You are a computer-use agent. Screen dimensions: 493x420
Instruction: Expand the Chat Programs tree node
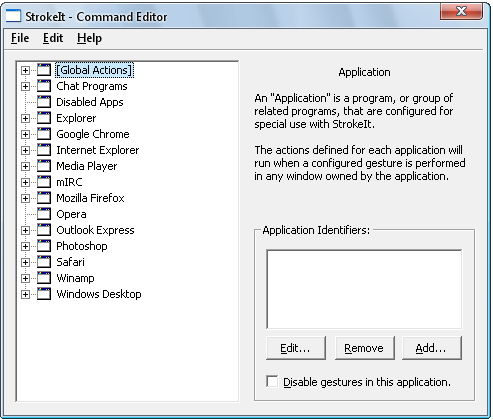tap(25, 86)
